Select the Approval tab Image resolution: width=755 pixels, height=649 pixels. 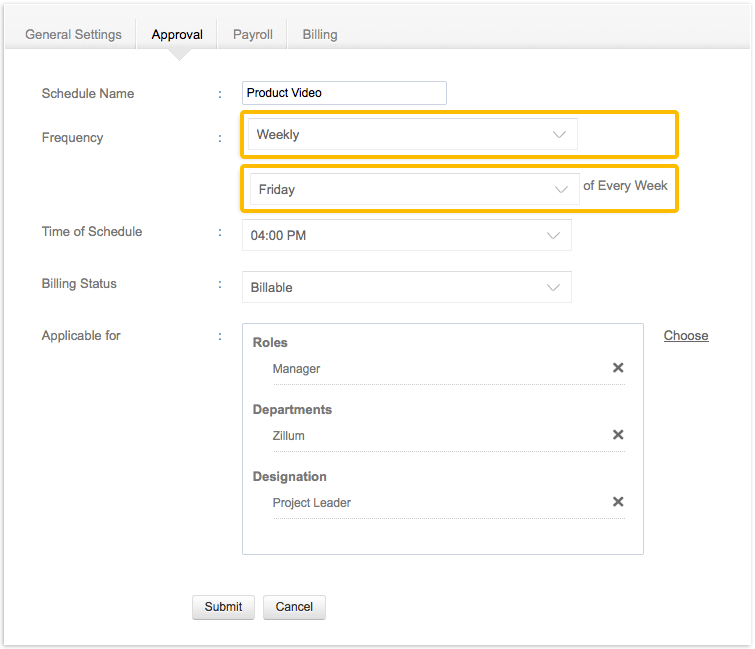coord(177,34)
